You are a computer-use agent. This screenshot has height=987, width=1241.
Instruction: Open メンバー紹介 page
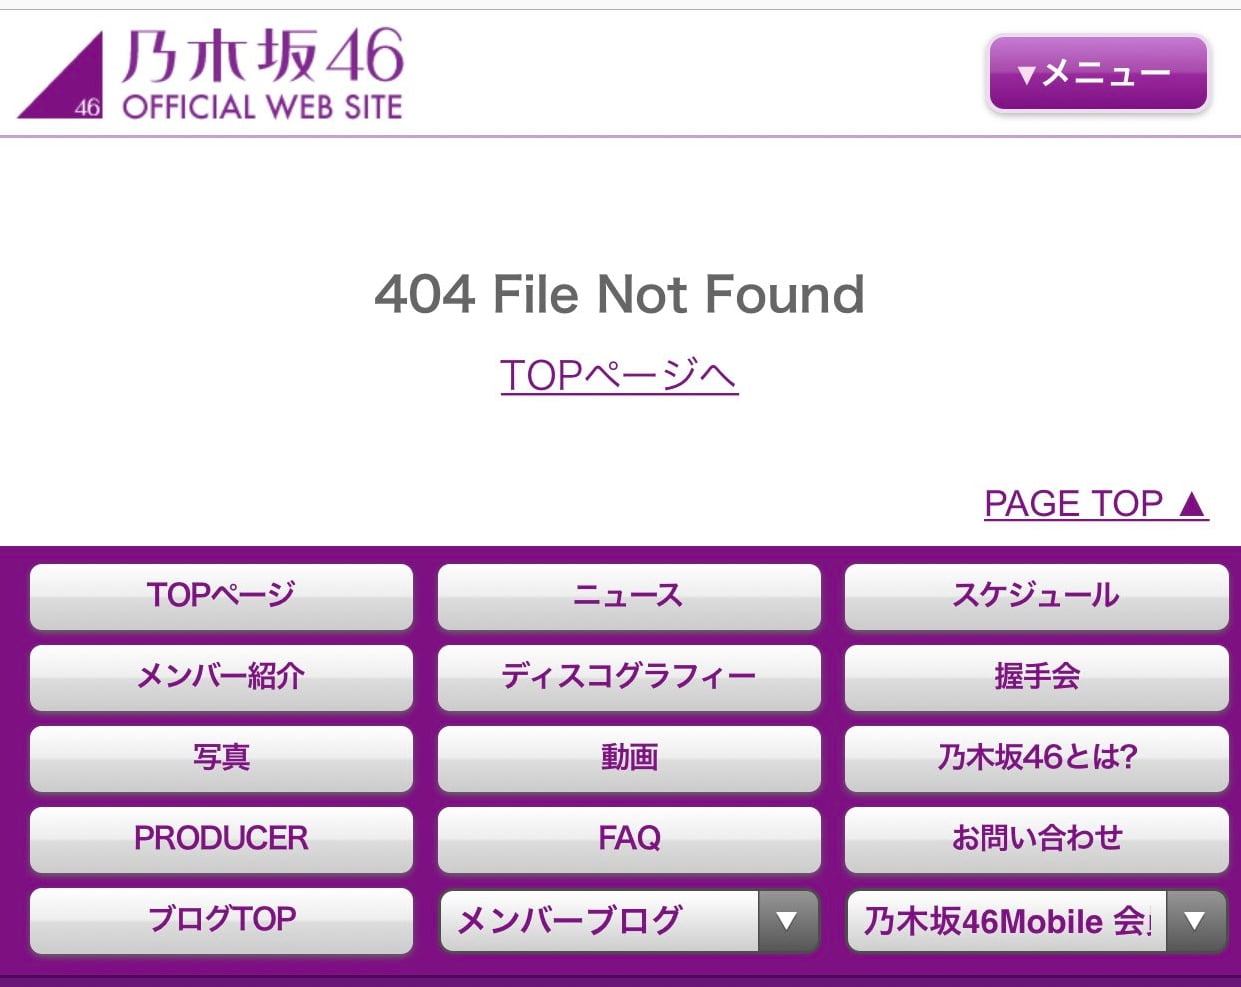[x=221, y=677]
